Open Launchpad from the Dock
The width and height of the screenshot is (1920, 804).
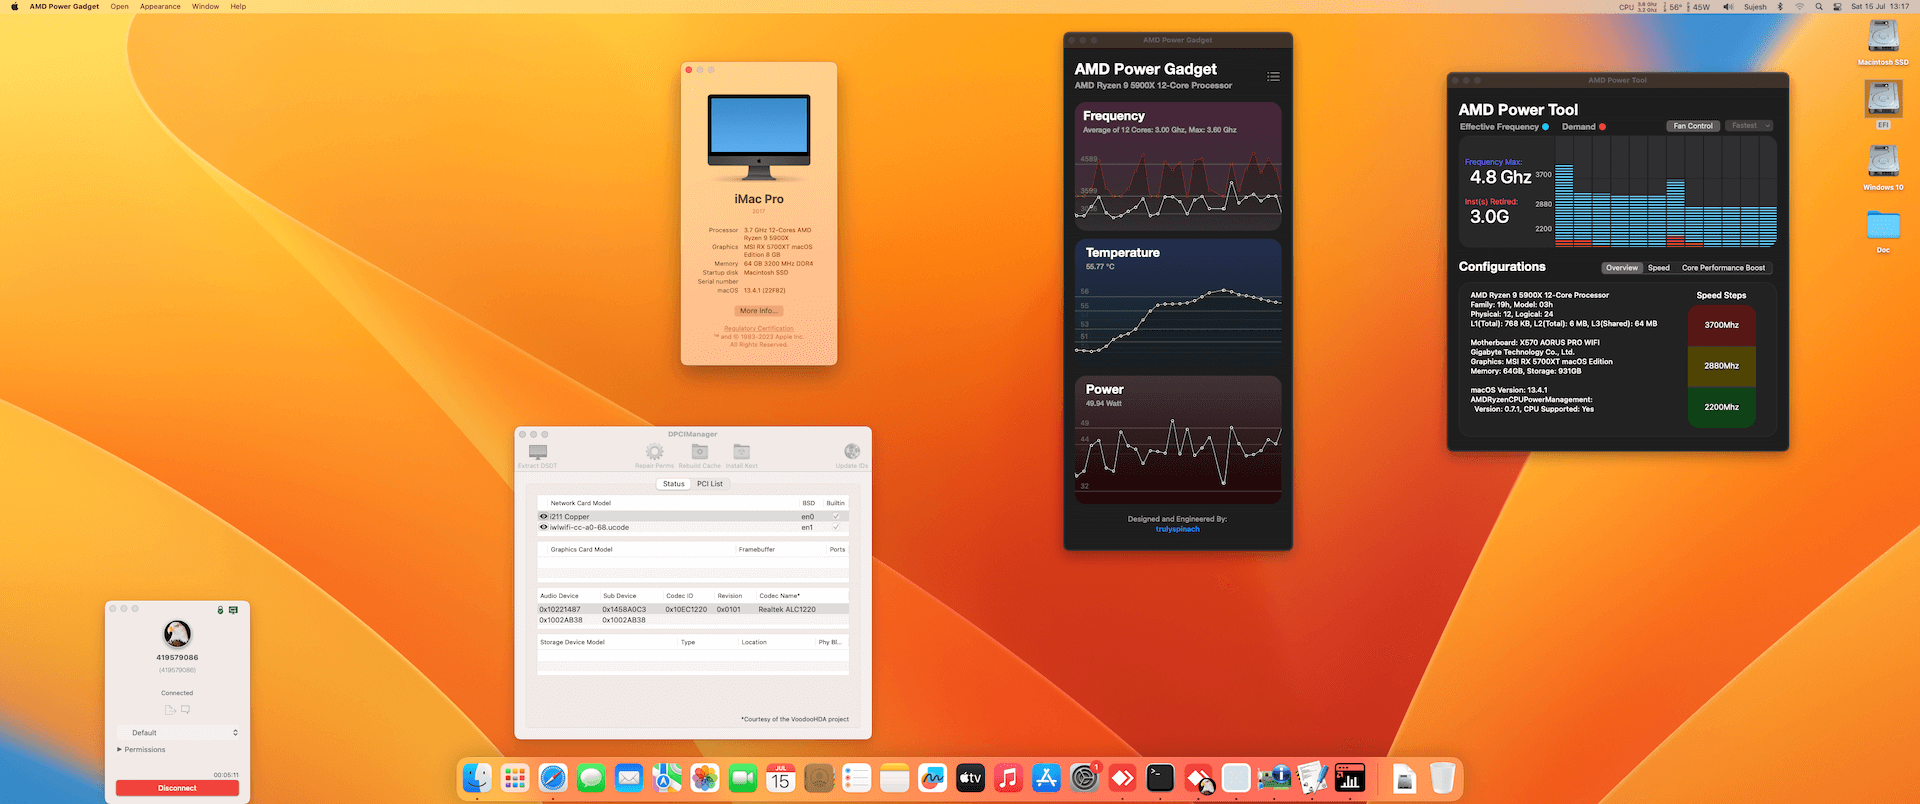[515, 778]
